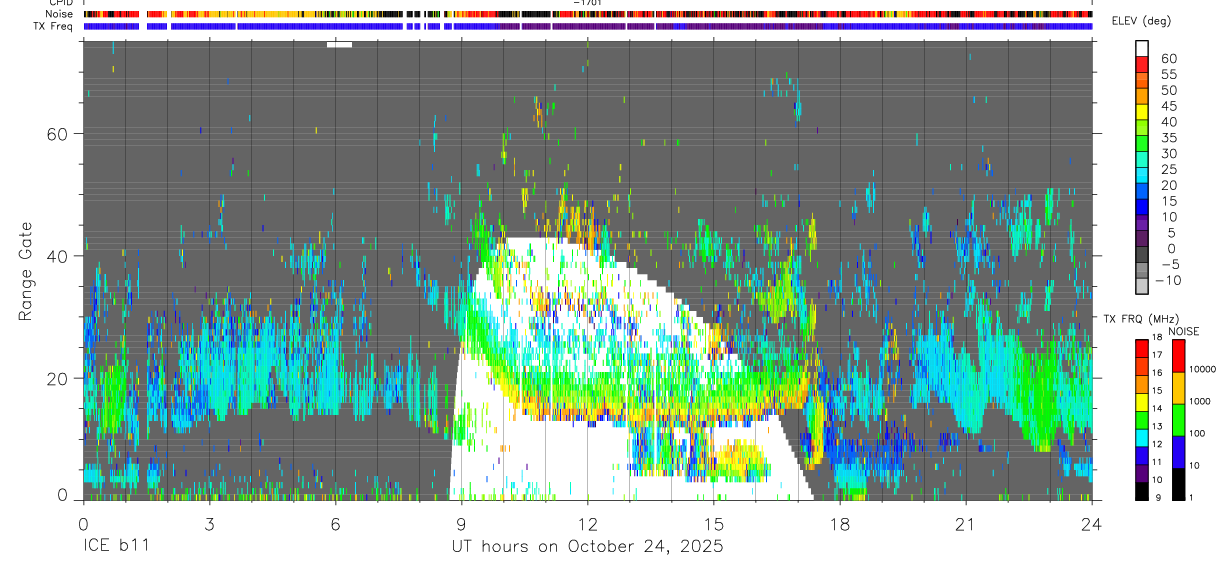This screenshot has width=1228, height=567.
Task: Click the 'TX Freq' row label at top left
Action: point(55,26)
